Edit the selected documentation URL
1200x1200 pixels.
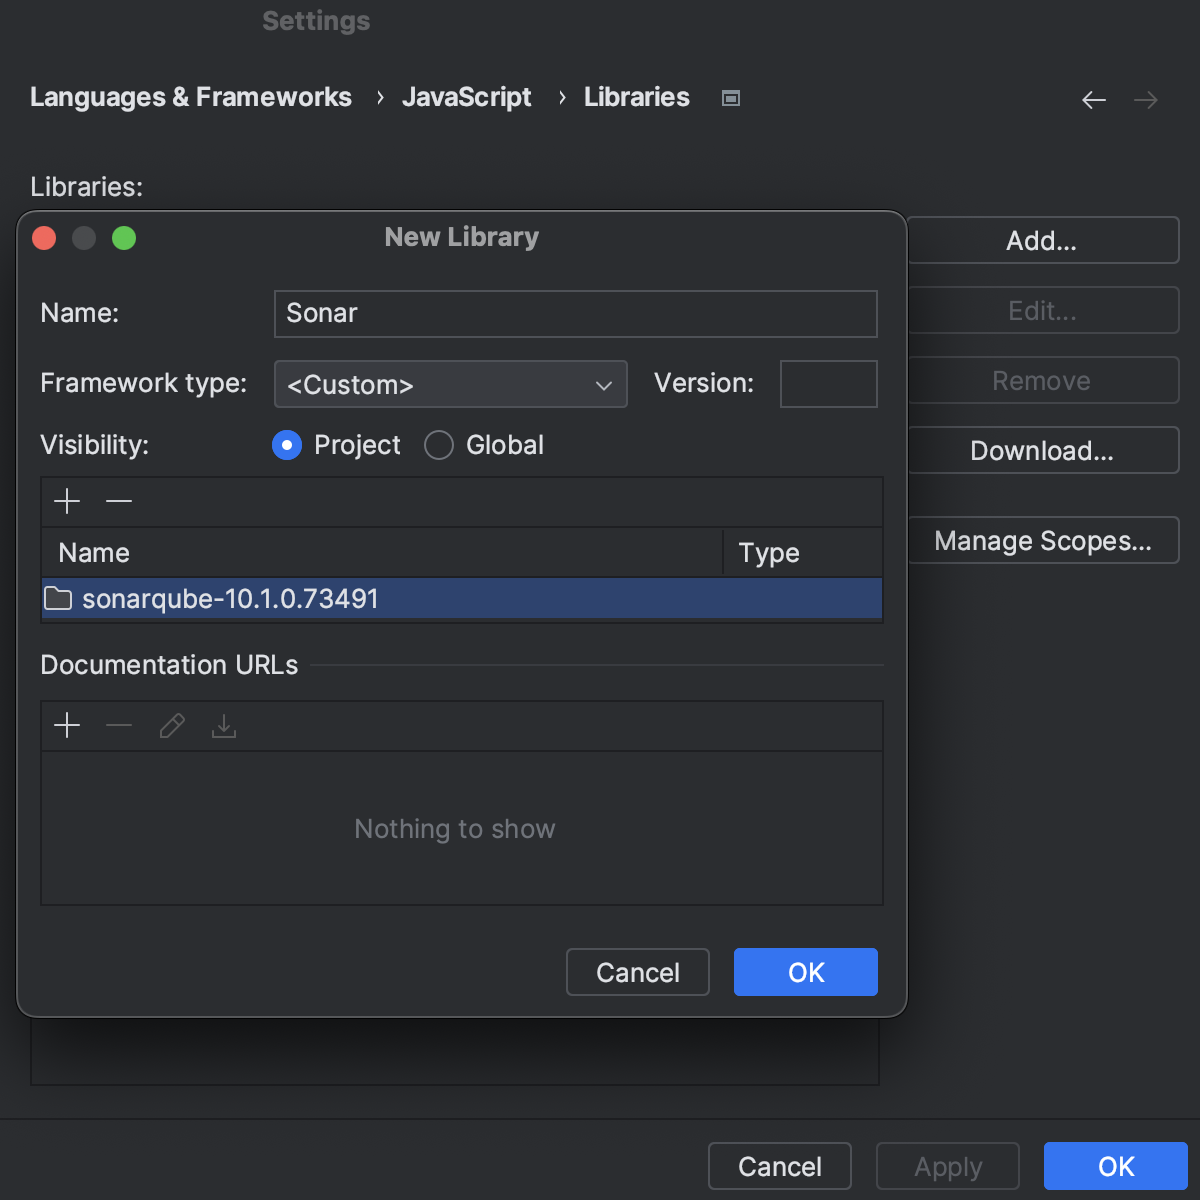[171, 726]
